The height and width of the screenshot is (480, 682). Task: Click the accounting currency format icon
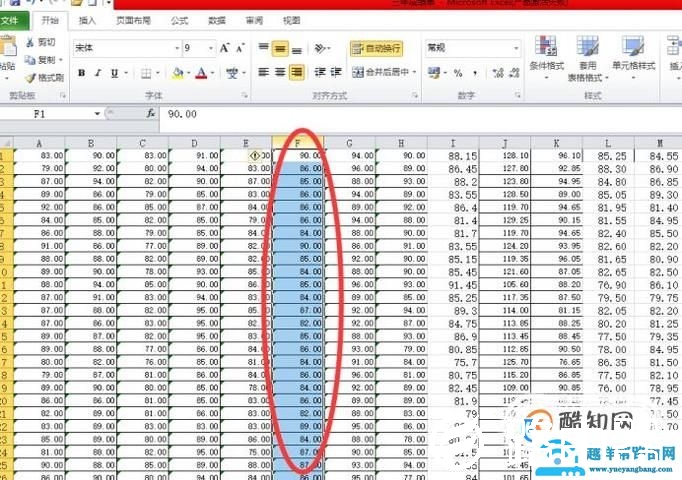(x=434, y=73)
